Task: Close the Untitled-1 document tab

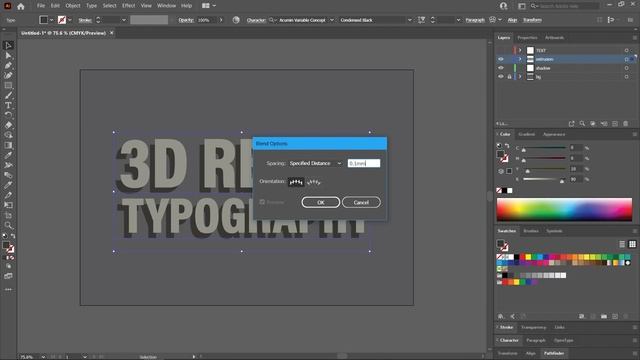Action: click(x=111, y=33)
